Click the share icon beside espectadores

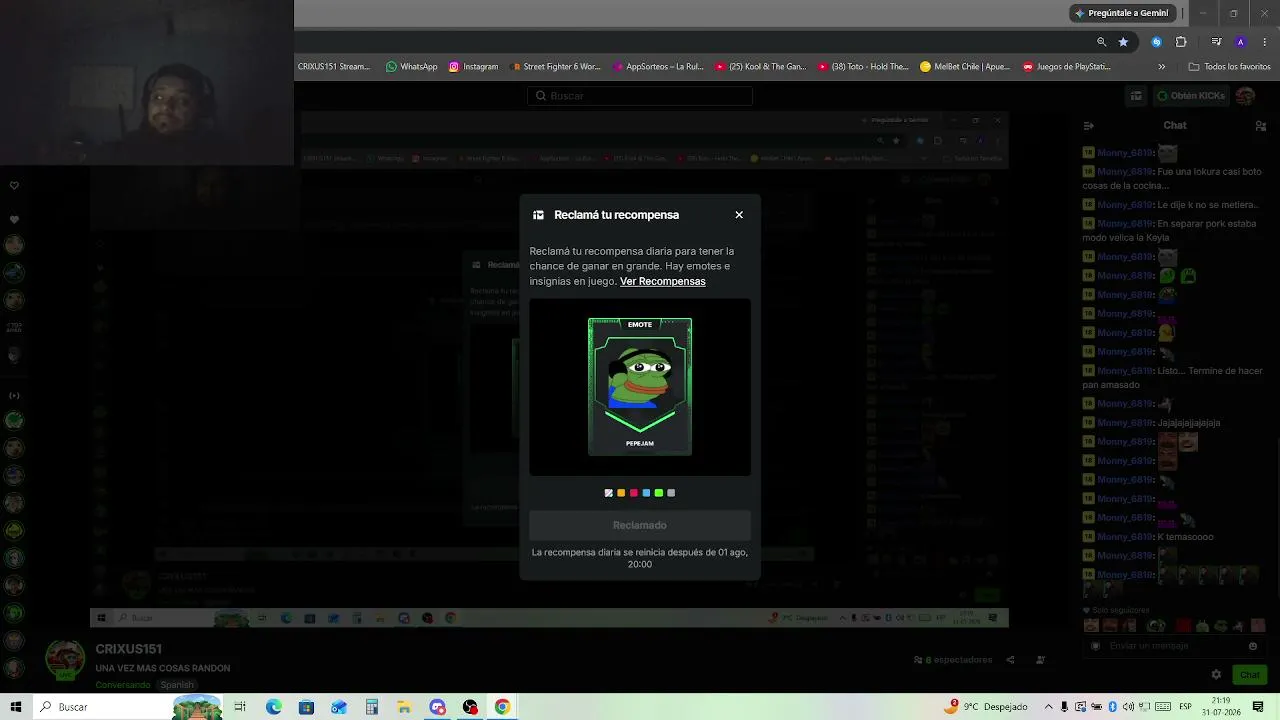tap(1010, 660)
